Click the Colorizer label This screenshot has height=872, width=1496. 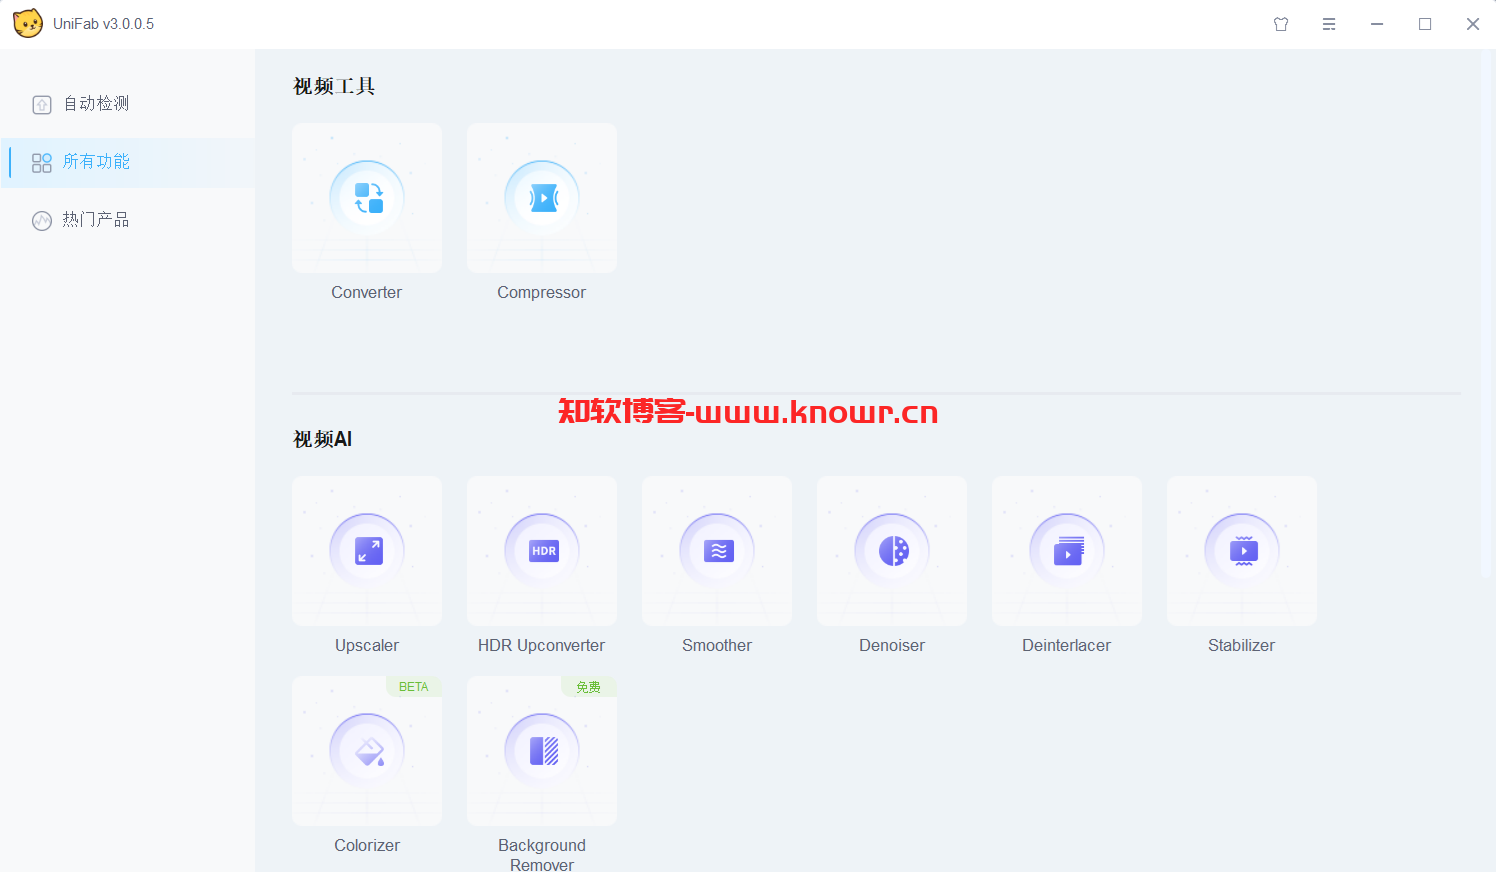tap(367, 845)
